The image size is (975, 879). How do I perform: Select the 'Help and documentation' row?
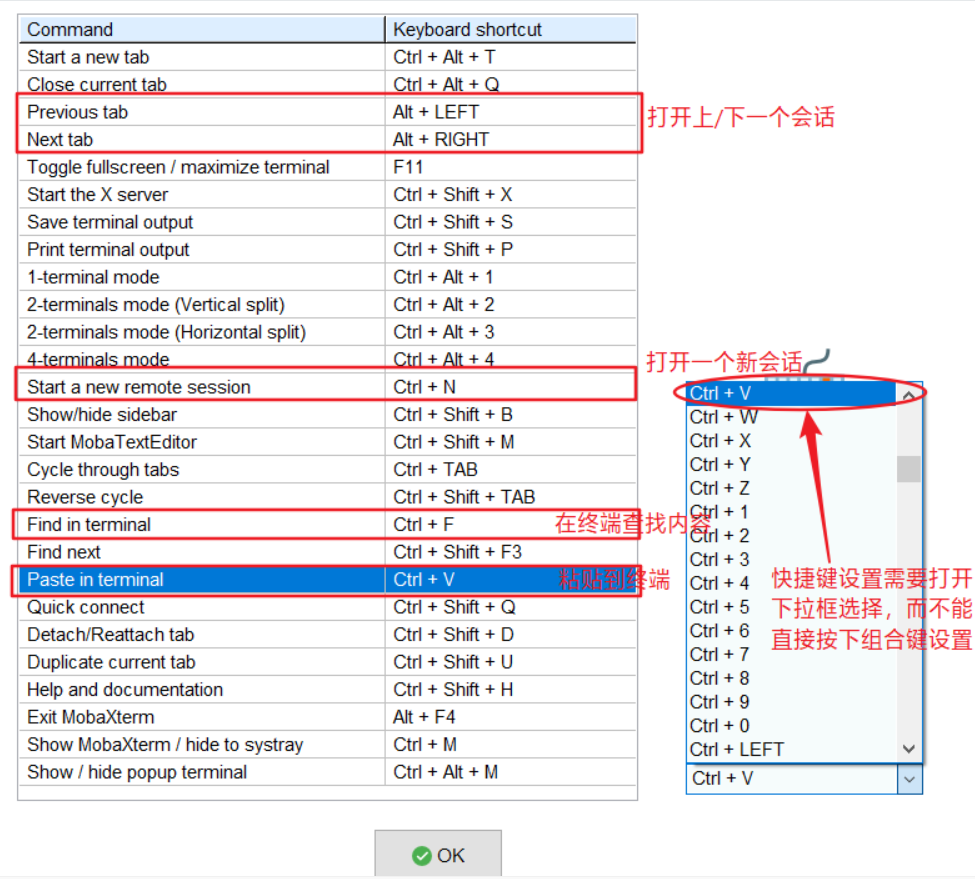328,689
